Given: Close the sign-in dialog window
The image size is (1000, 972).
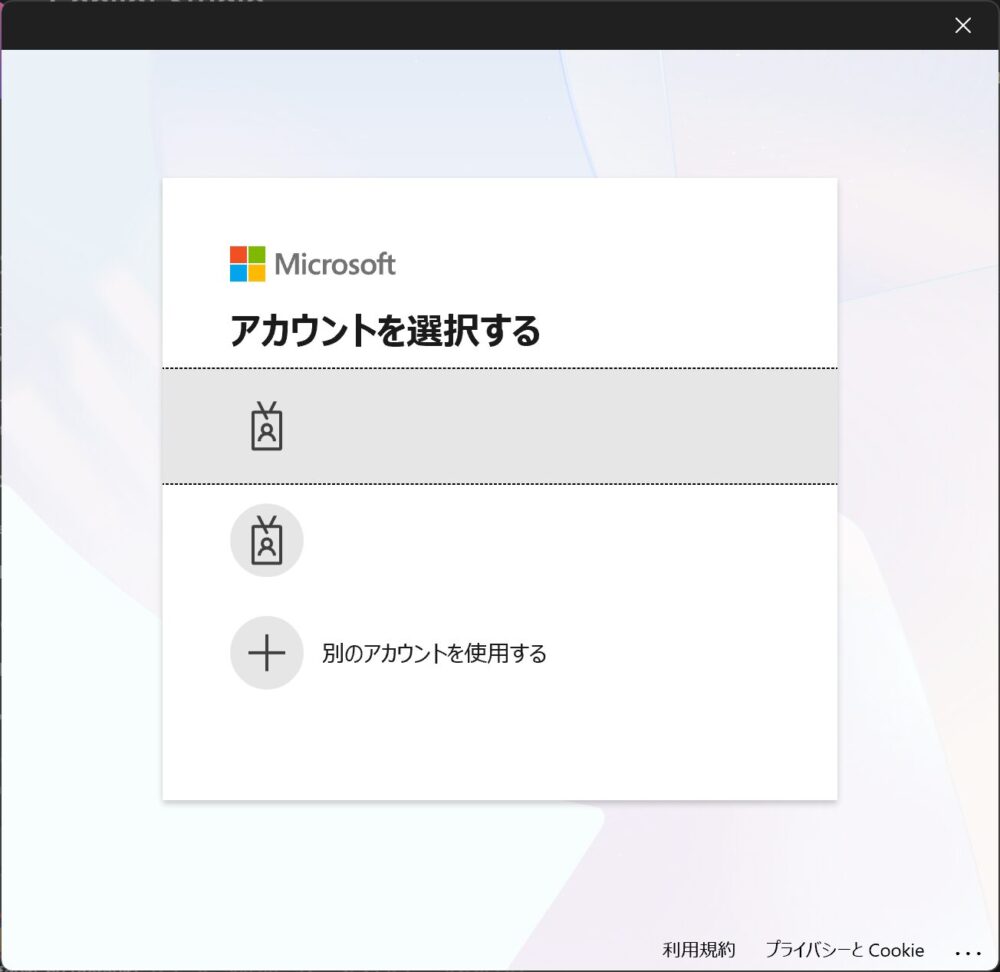Looking at the screenshot, I should (963, 26).
